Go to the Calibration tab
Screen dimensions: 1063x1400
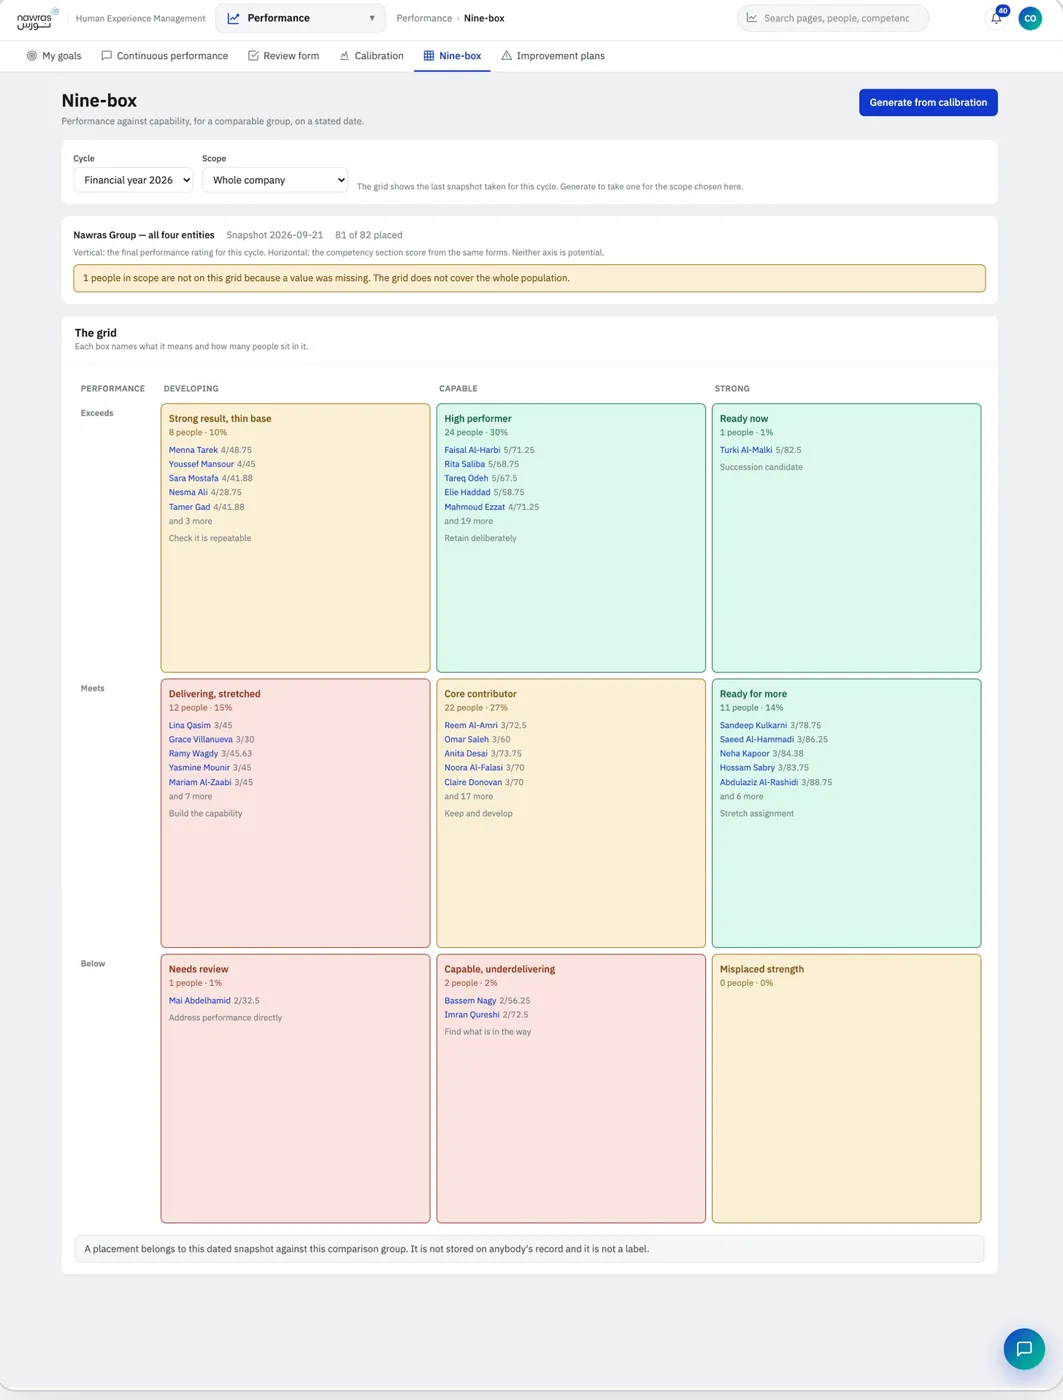(371, 56)
